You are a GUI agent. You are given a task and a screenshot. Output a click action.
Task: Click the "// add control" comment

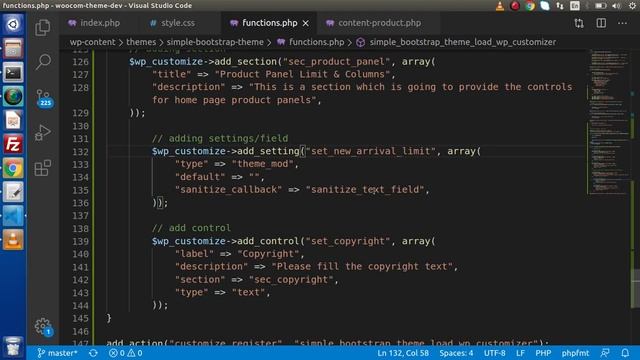[x=191, y=228]
